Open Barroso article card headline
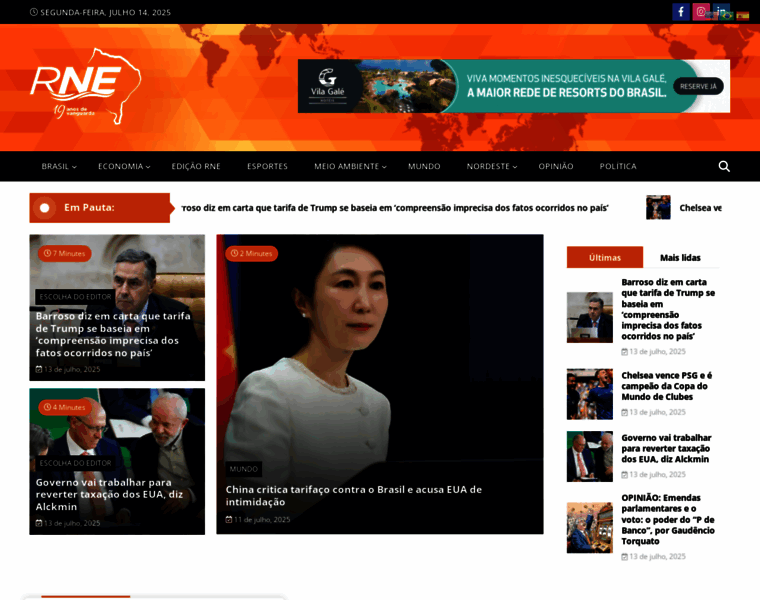Image resolution: width=760 pixels, height=600 pixels. [x=113, y=334]
